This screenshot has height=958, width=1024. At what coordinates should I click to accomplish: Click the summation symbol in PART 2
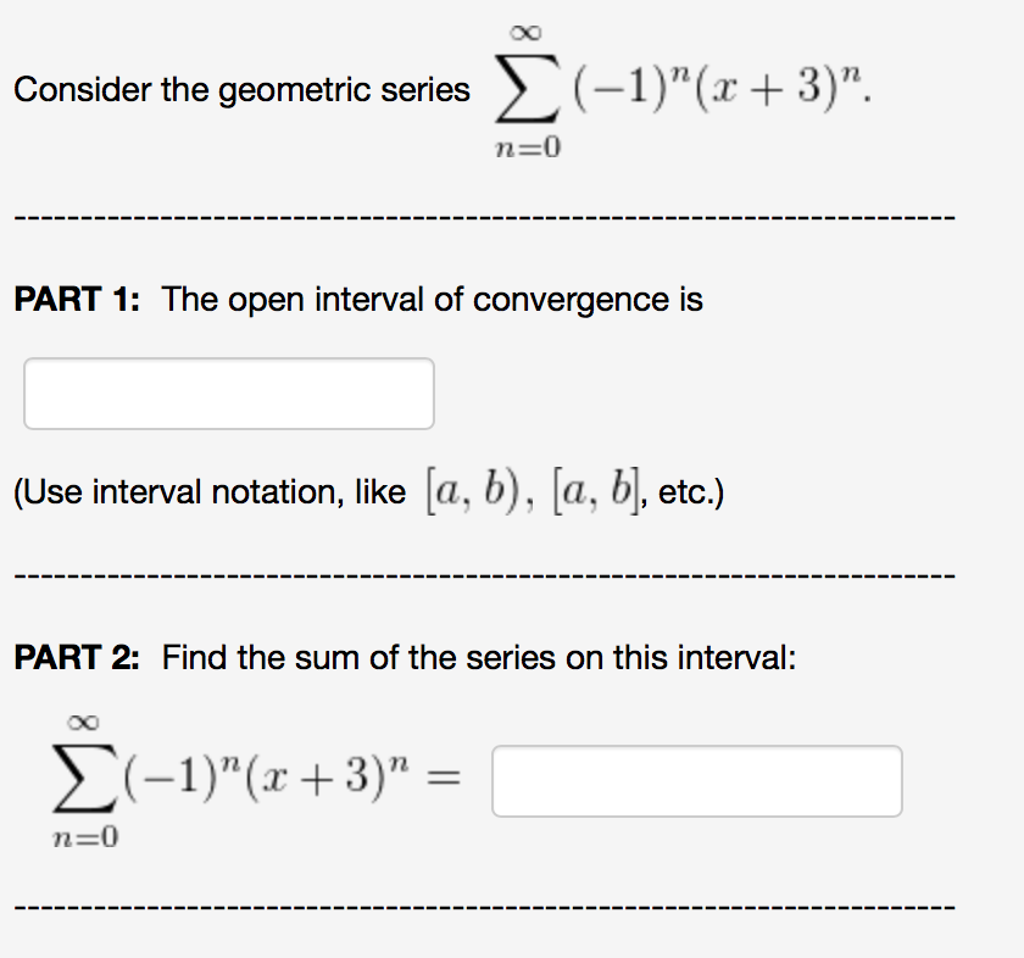[86, 778]
